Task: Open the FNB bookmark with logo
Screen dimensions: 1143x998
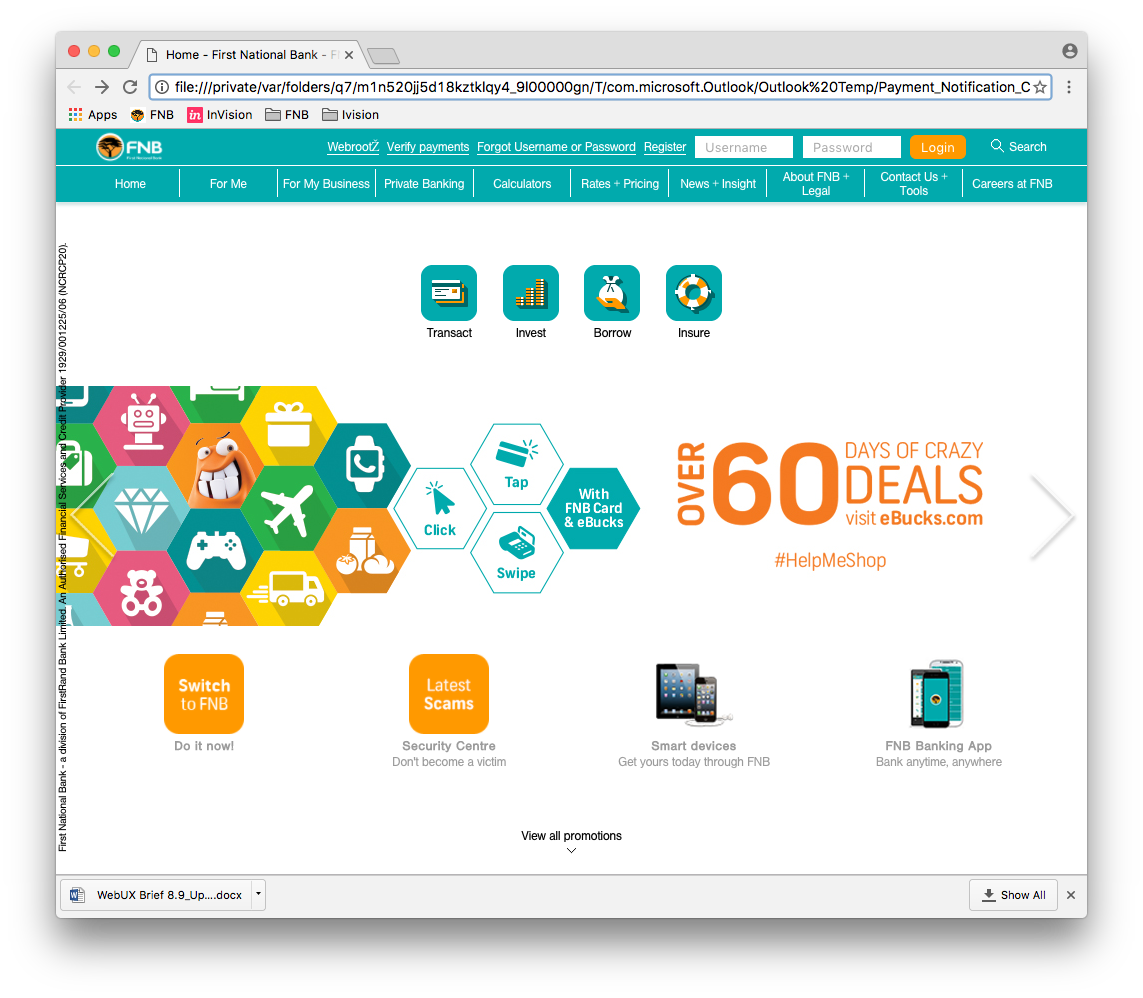Action: tap(152, 114)
